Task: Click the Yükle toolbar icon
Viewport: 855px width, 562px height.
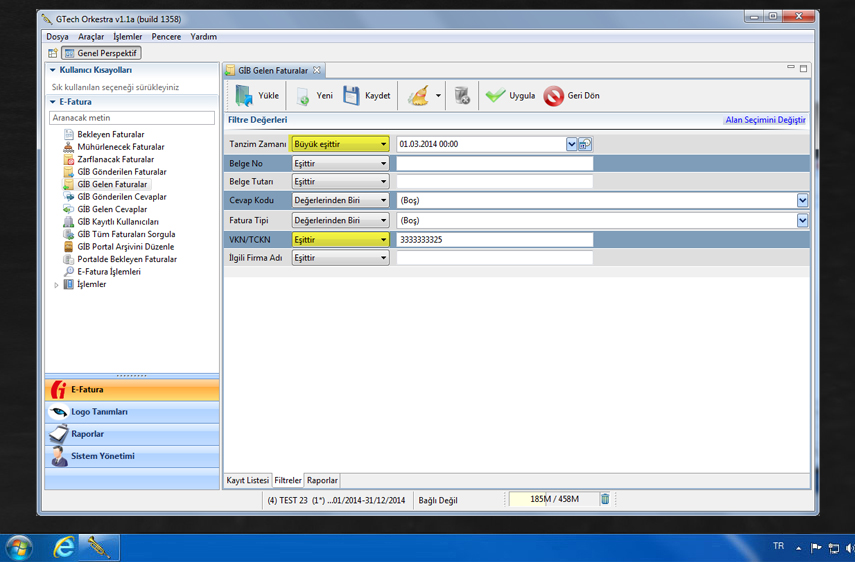Action: click(x=244, y=95)
